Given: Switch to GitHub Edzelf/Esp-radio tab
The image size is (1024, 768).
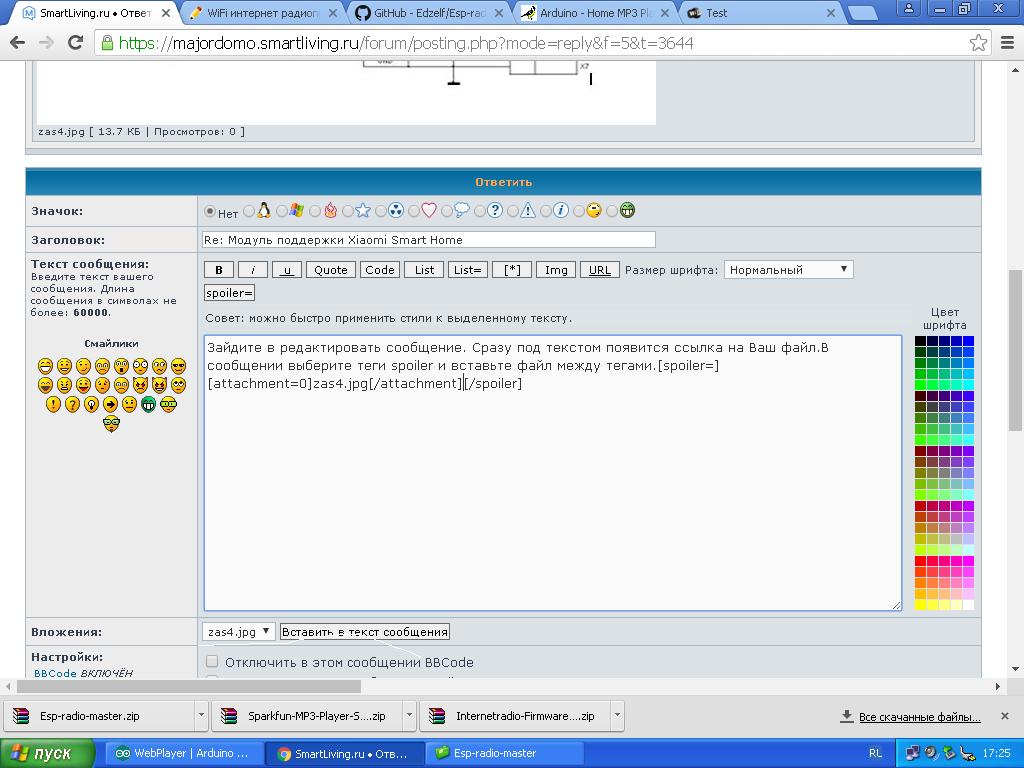Looking at the screenshot, I should [x=429, y=13].
